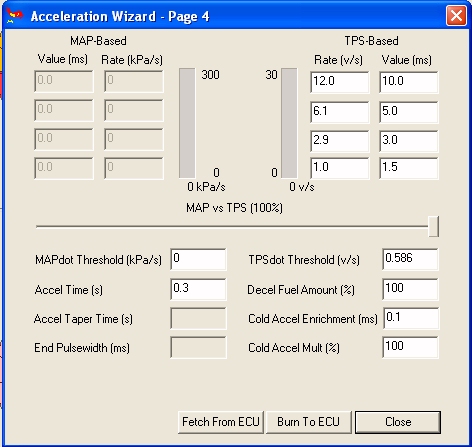Click the Cold Accel Enrichment field
Screen dimensions: 472x447
411,318
